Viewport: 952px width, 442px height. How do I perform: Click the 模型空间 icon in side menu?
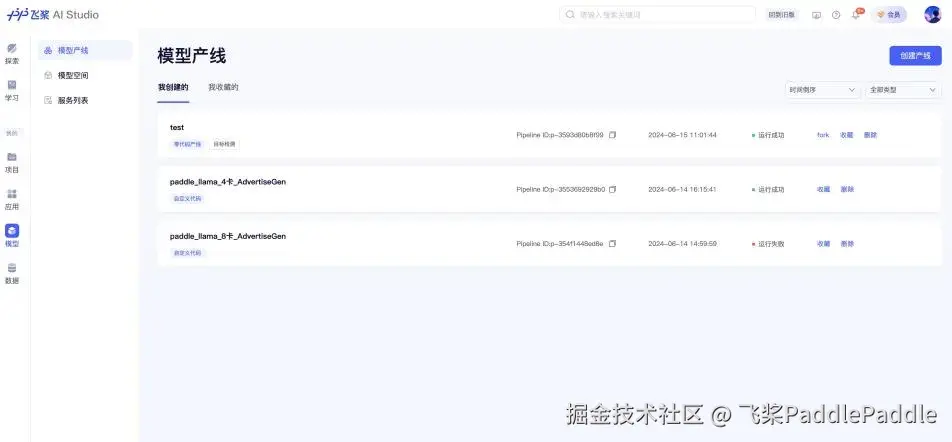[x=48, y=75]
